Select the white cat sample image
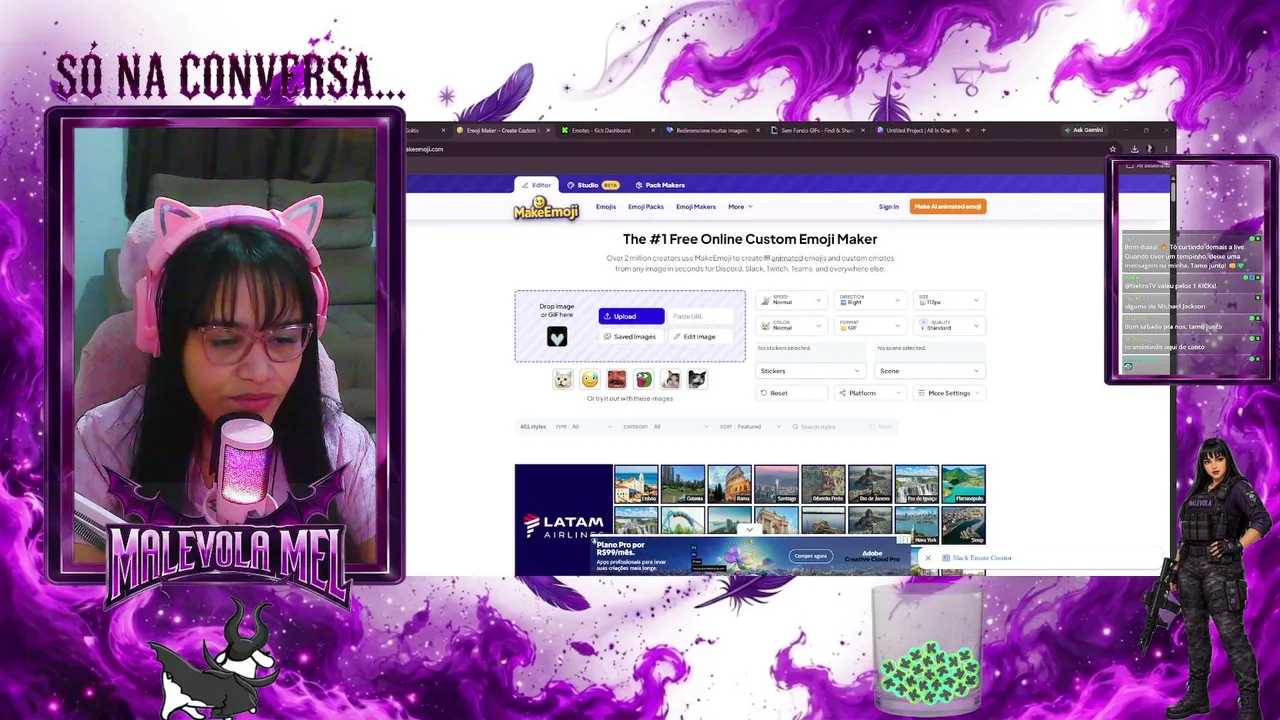The width and height of the screenshot is (1280, 720). point(563,379)
